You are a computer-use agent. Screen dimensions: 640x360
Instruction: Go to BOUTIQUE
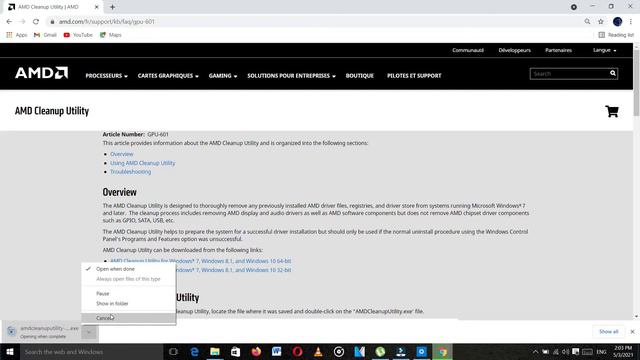point(360,76)
